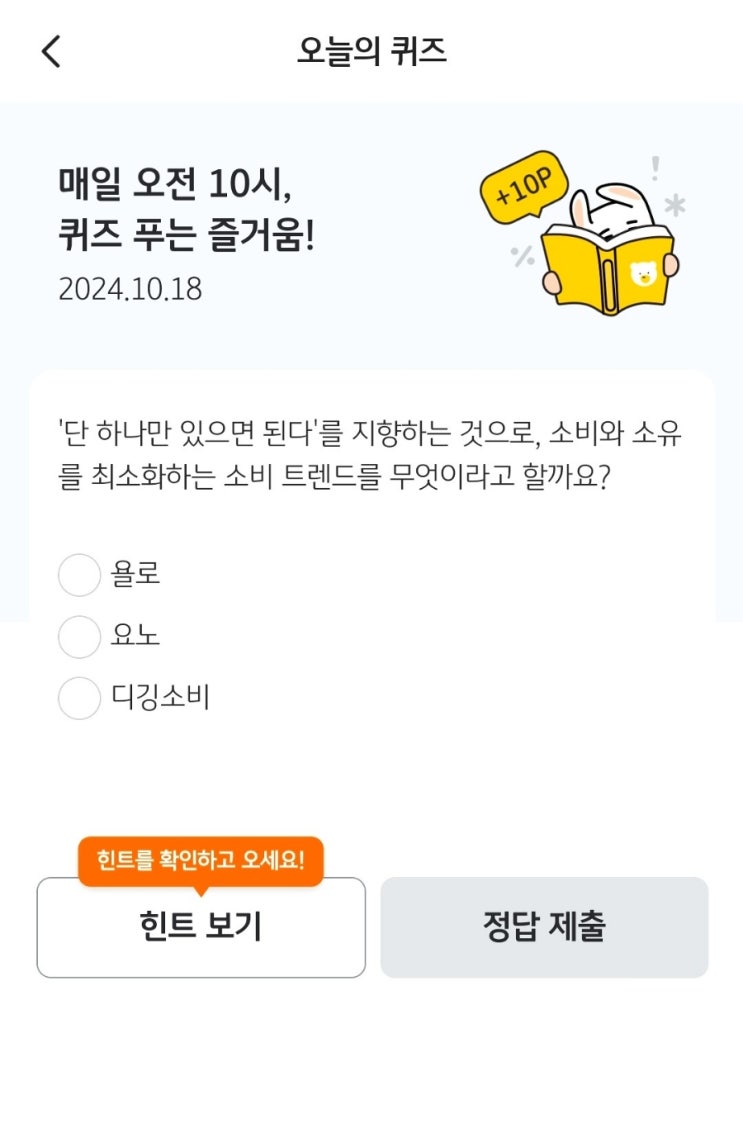Select the 욜로 radio button

79,575
